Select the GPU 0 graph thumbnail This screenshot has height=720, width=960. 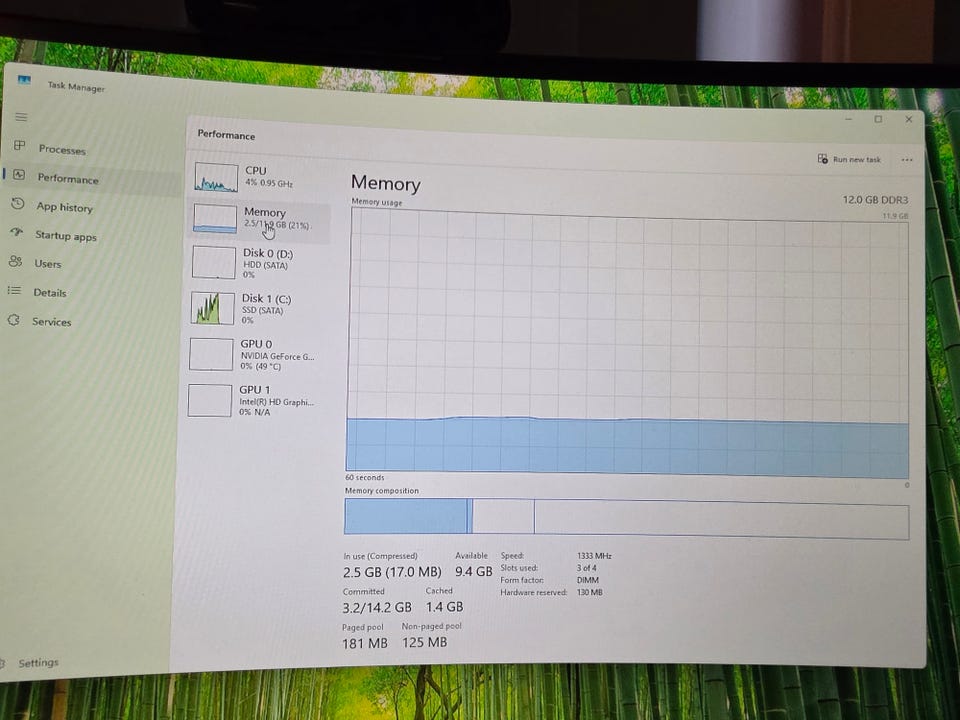point(211,354)
